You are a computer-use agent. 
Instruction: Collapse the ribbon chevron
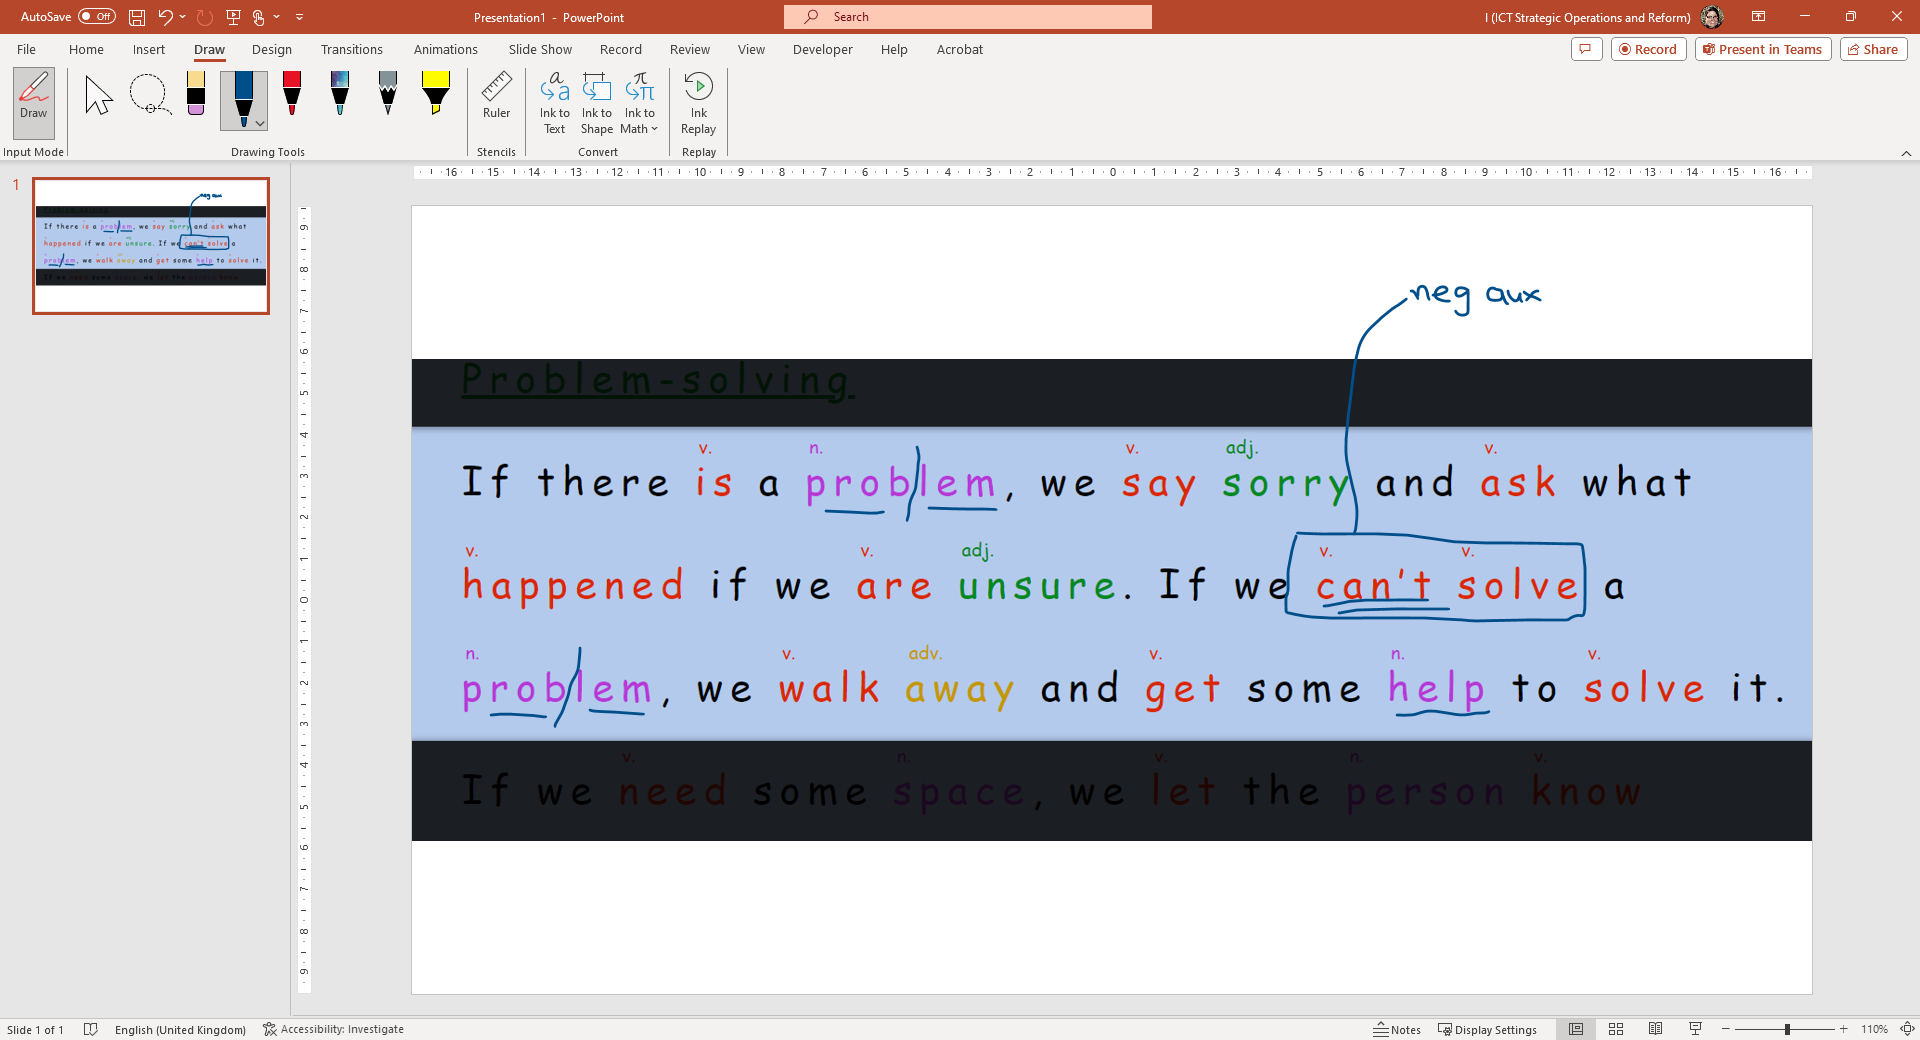pyautogui.click(x=1906, y=153)
